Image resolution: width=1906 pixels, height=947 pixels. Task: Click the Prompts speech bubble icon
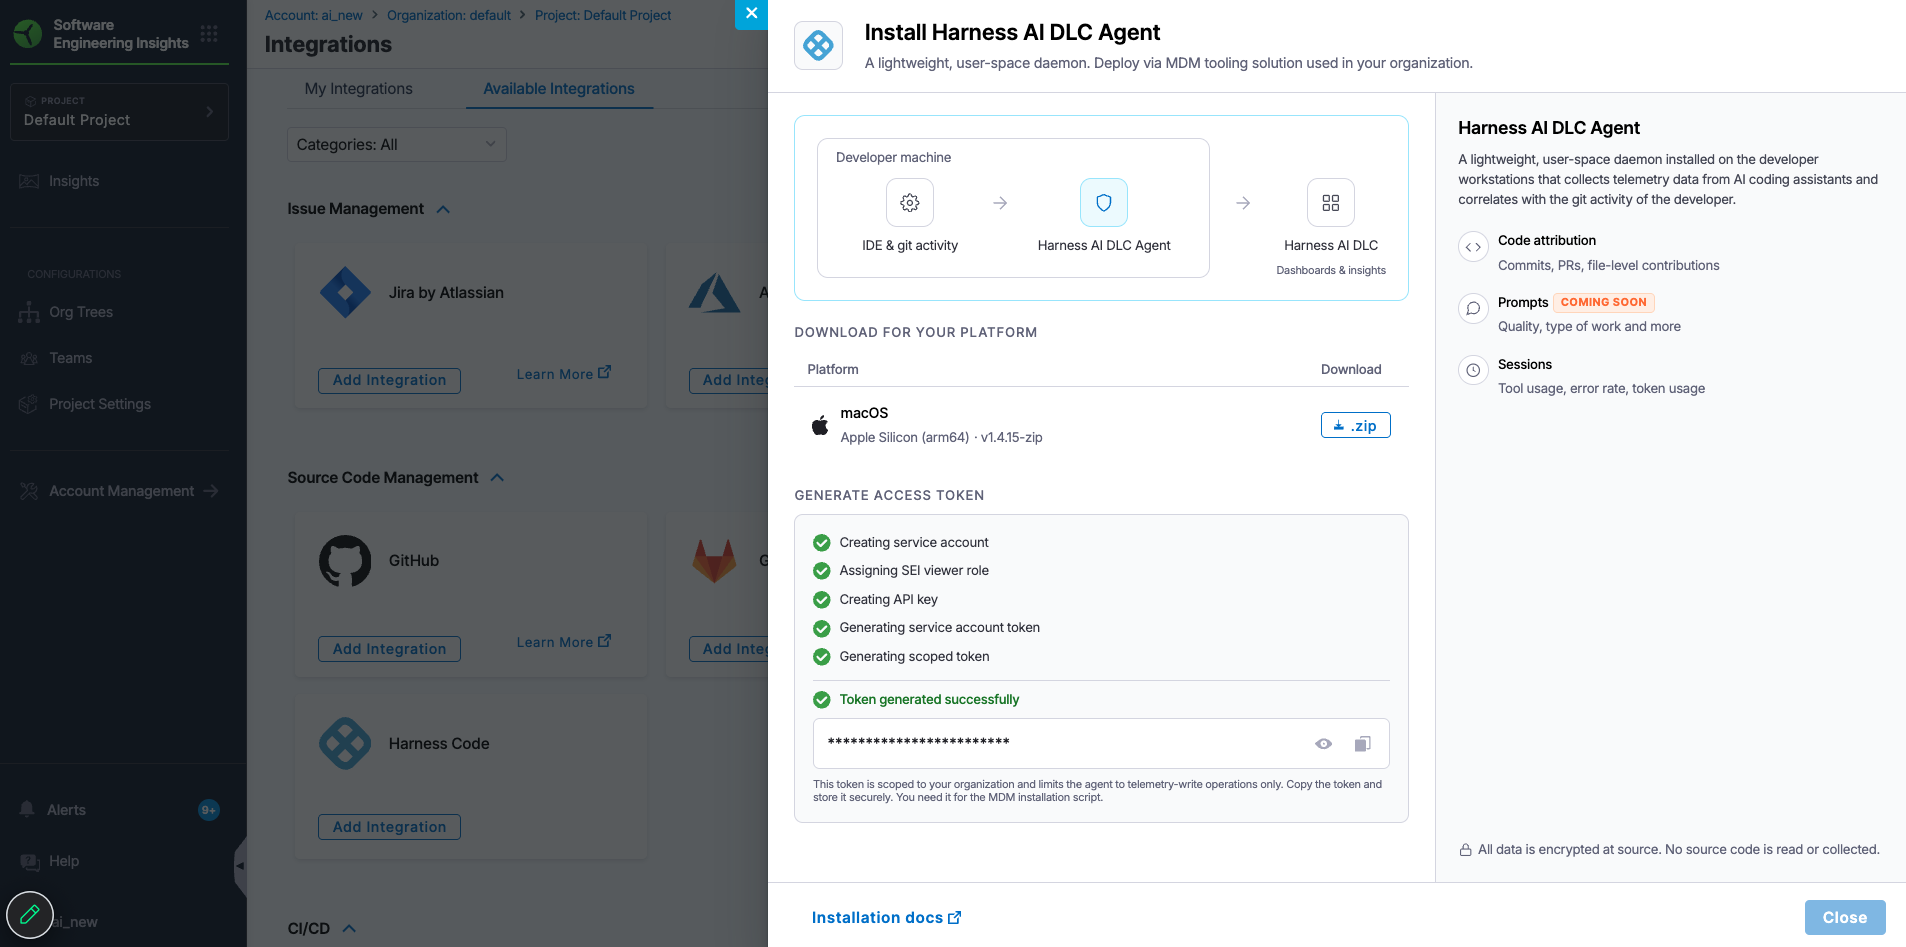point(1473,308)
